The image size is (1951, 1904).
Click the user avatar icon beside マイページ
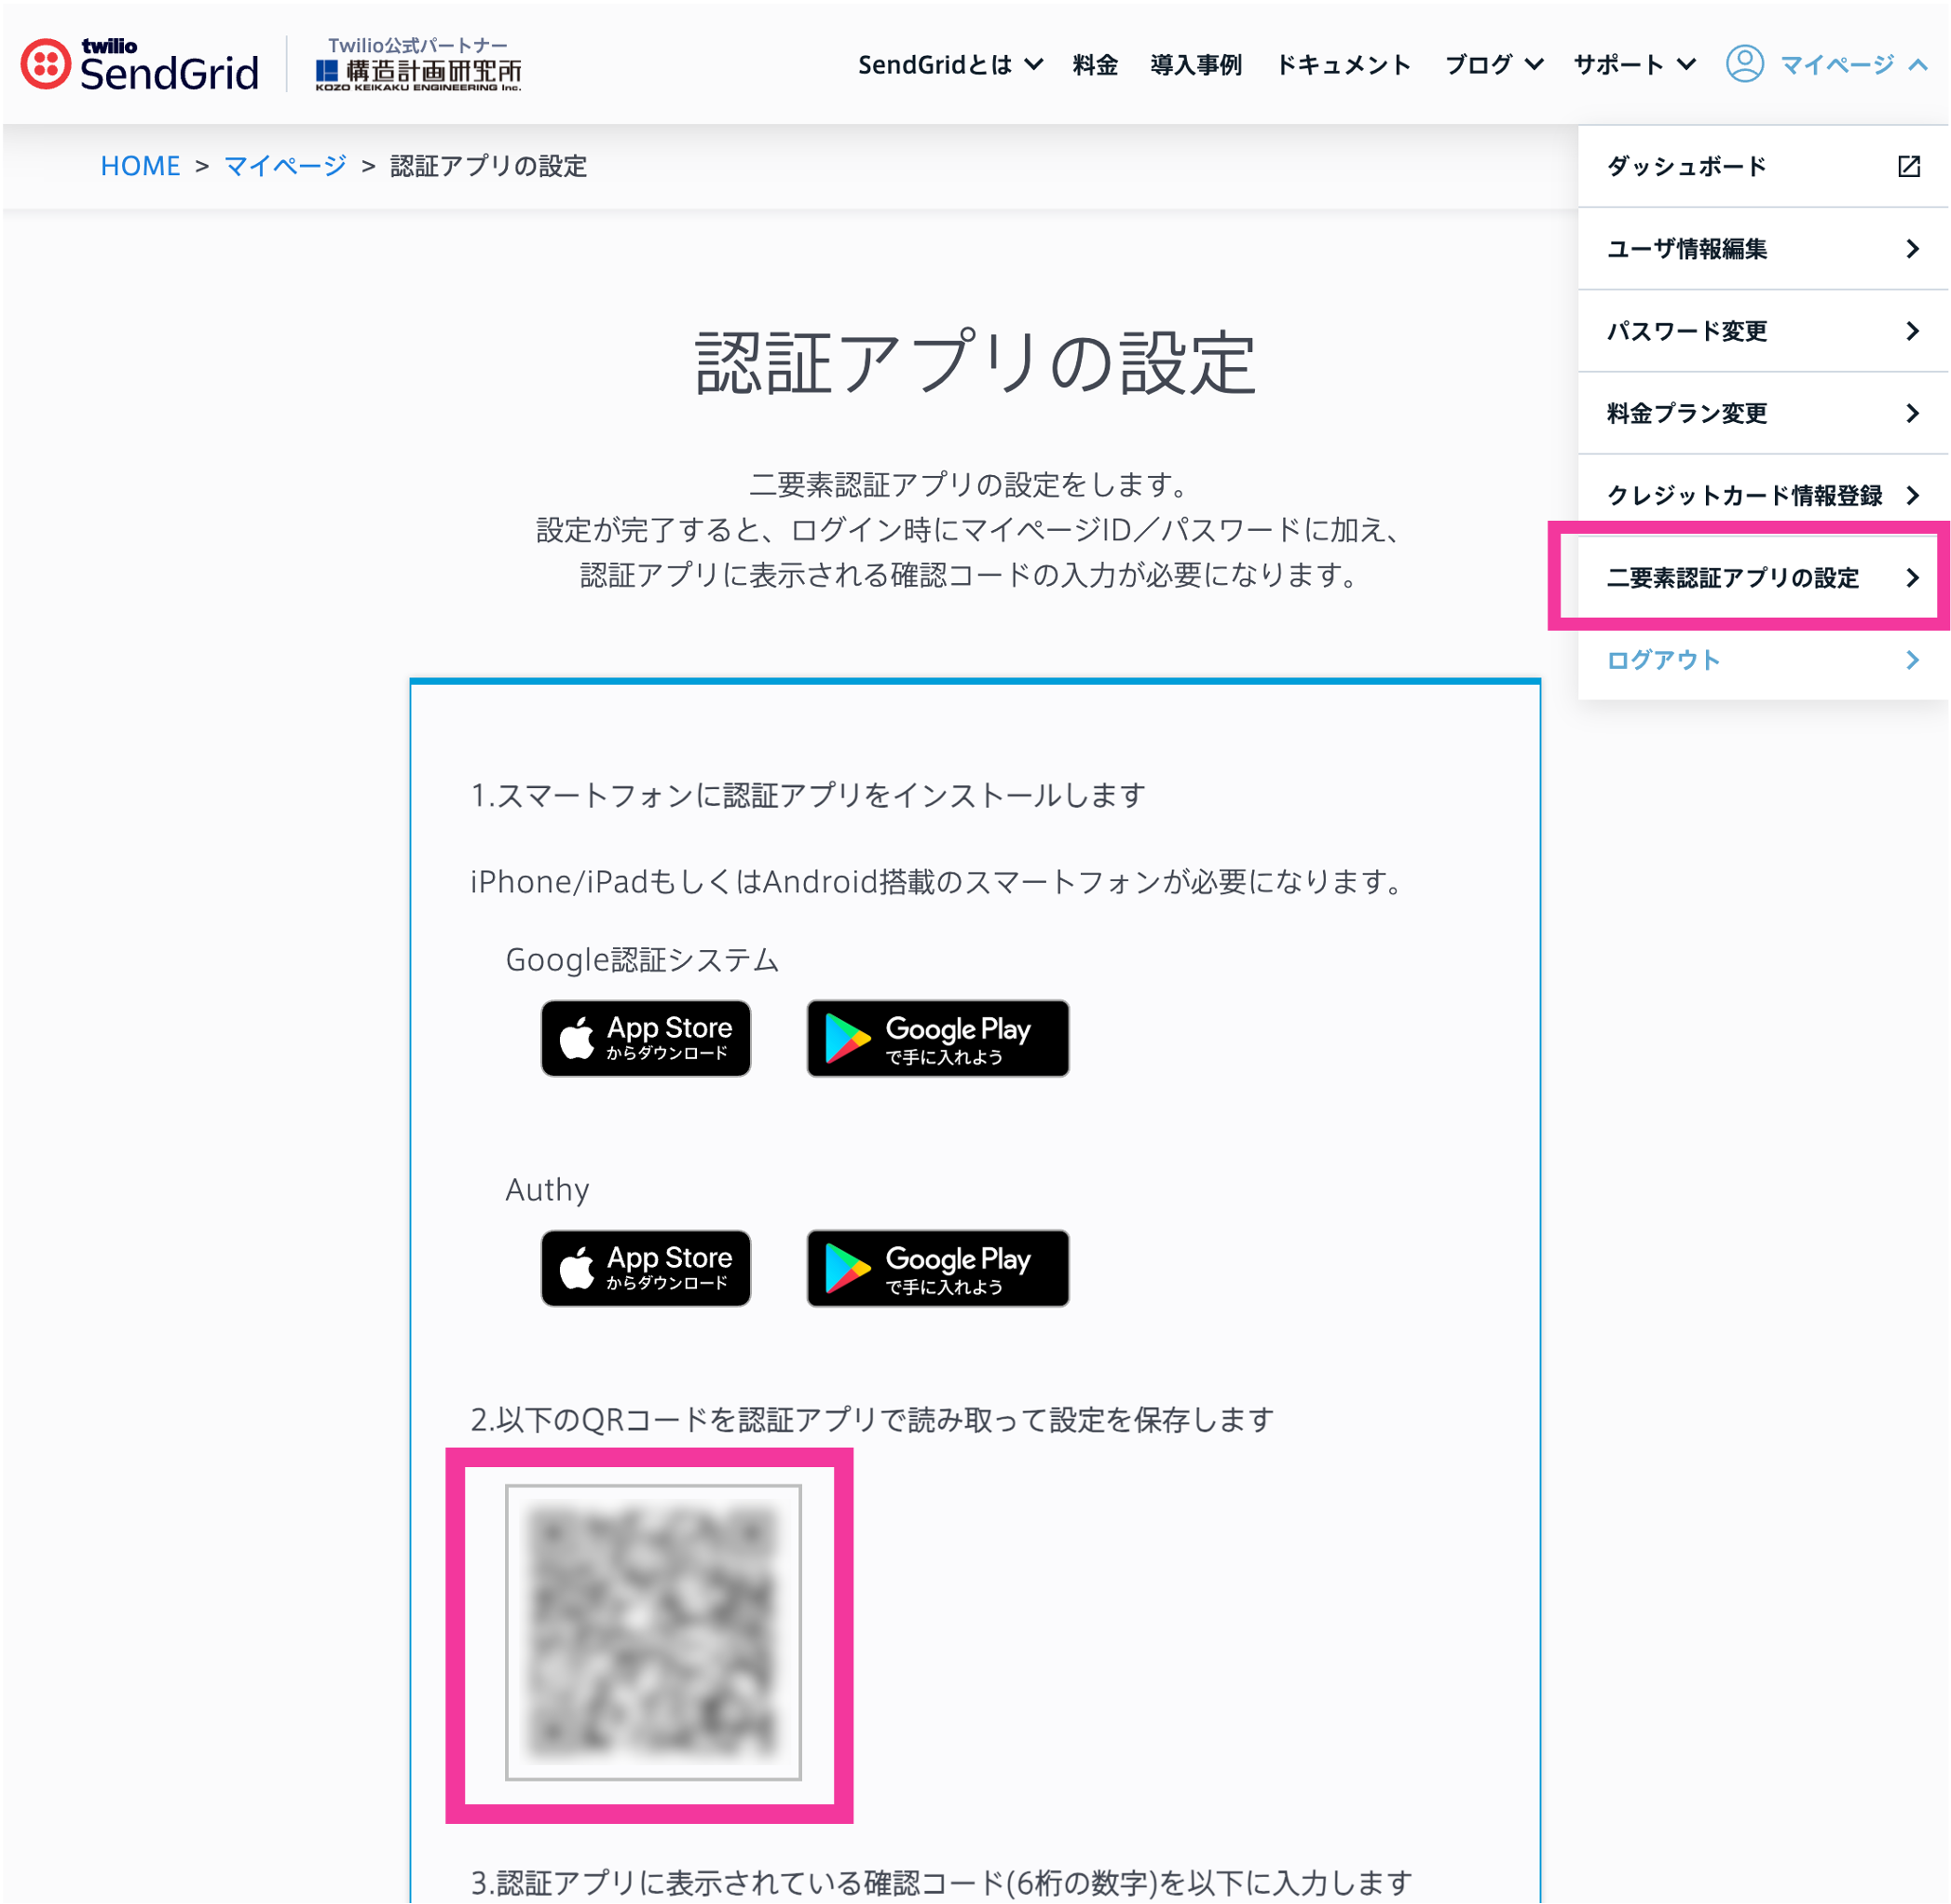[1744, 64]
